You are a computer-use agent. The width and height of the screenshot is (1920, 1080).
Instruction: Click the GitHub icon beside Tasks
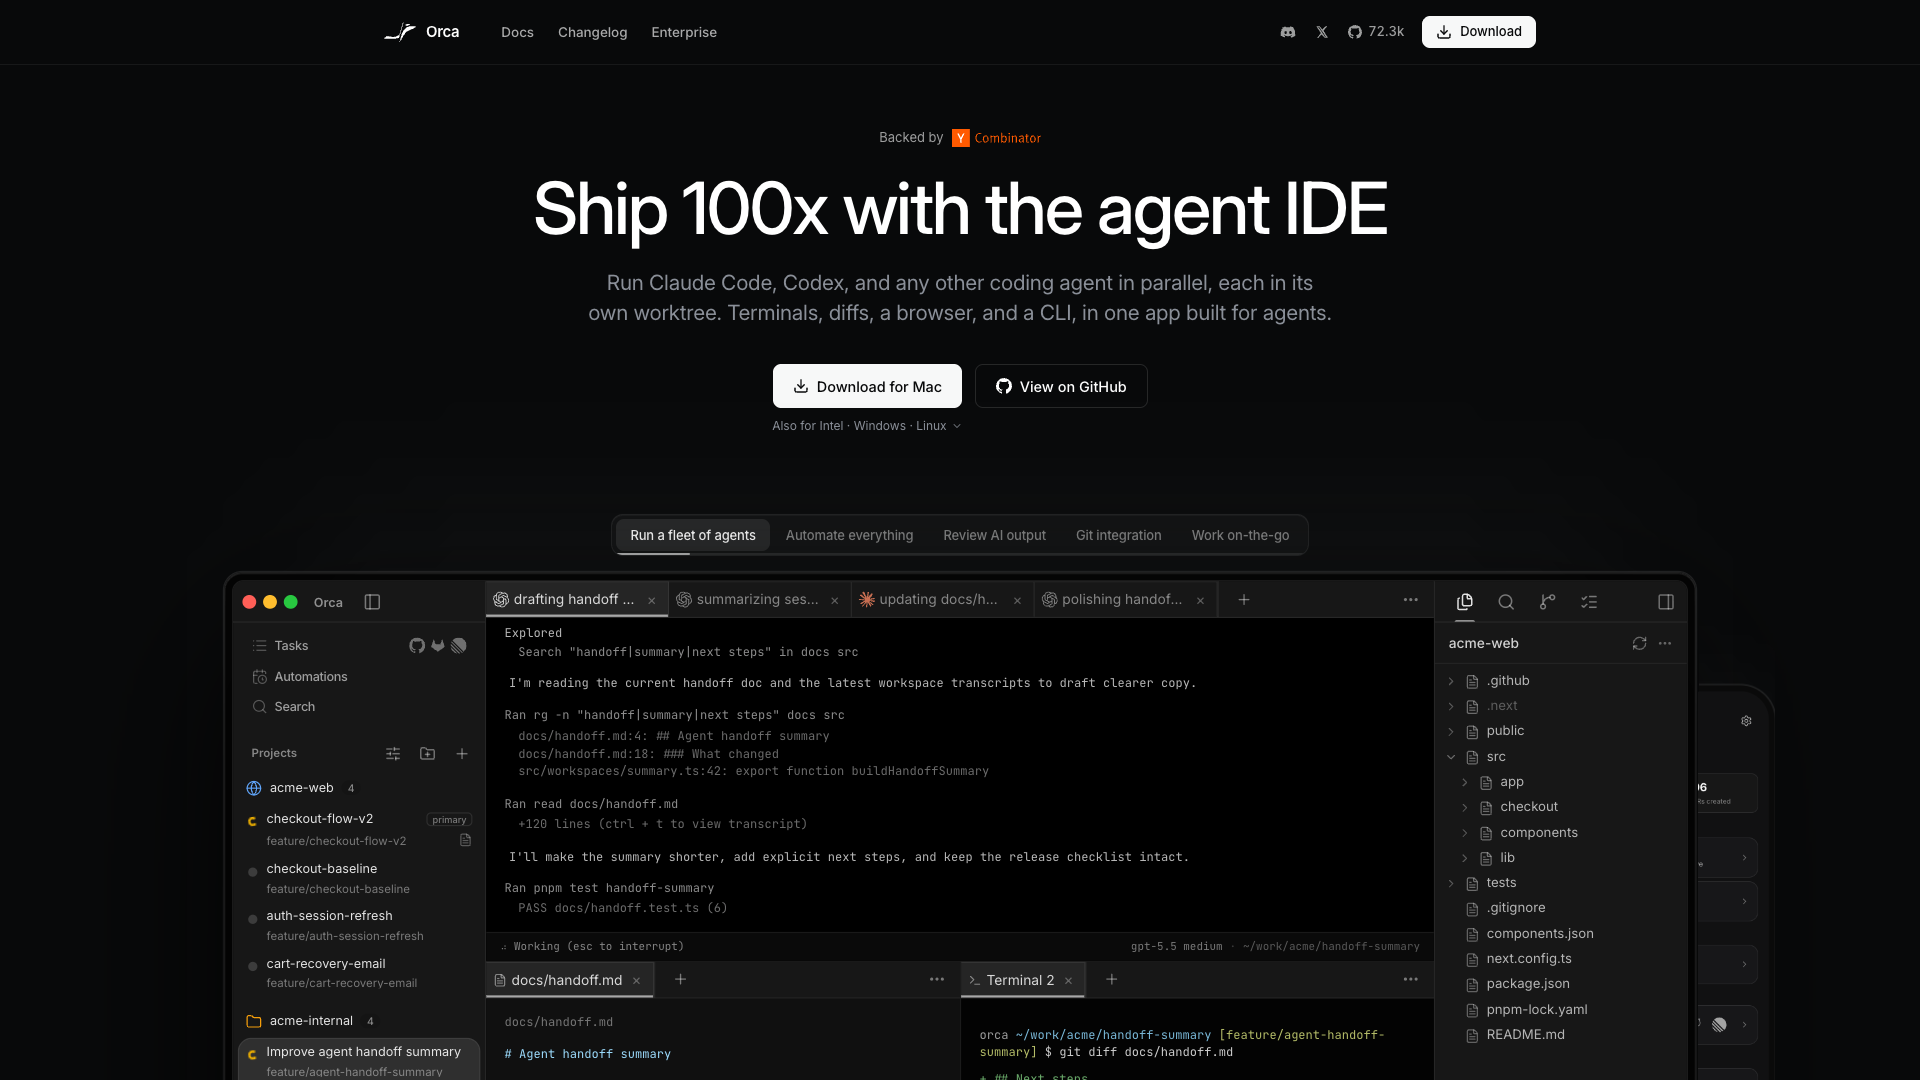(417, 646)
